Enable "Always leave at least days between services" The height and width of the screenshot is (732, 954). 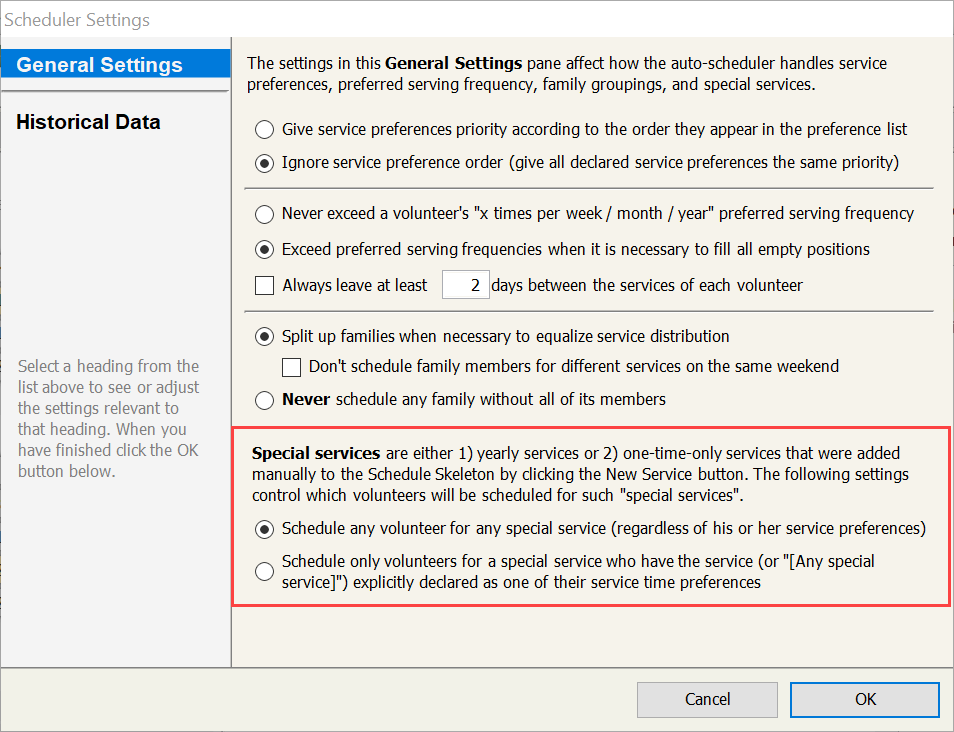point(264,285)
